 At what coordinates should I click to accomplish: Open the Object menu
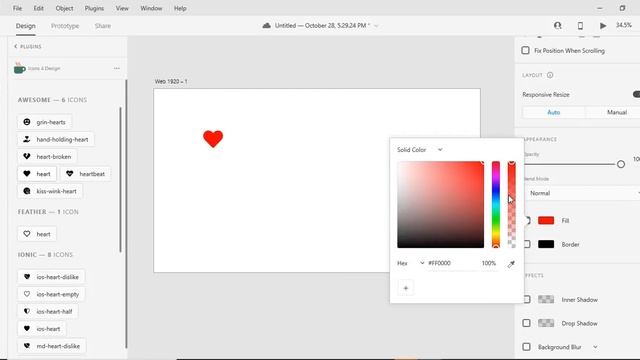point(64,8)
